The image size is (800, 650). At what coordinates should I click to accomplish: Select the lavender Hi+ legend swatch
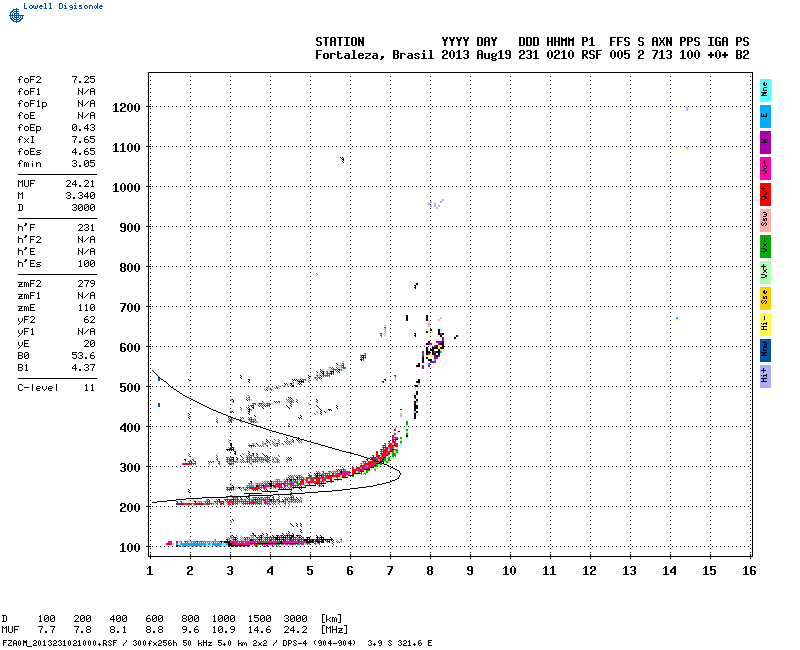pos(765,377)
